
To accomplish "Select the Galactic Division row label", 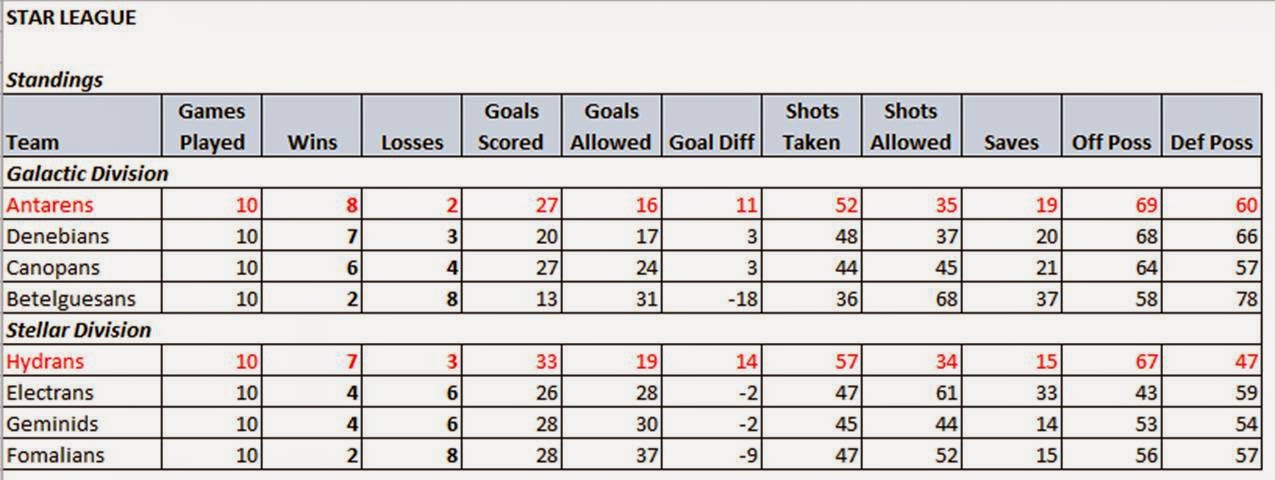I will click(88, 174).
